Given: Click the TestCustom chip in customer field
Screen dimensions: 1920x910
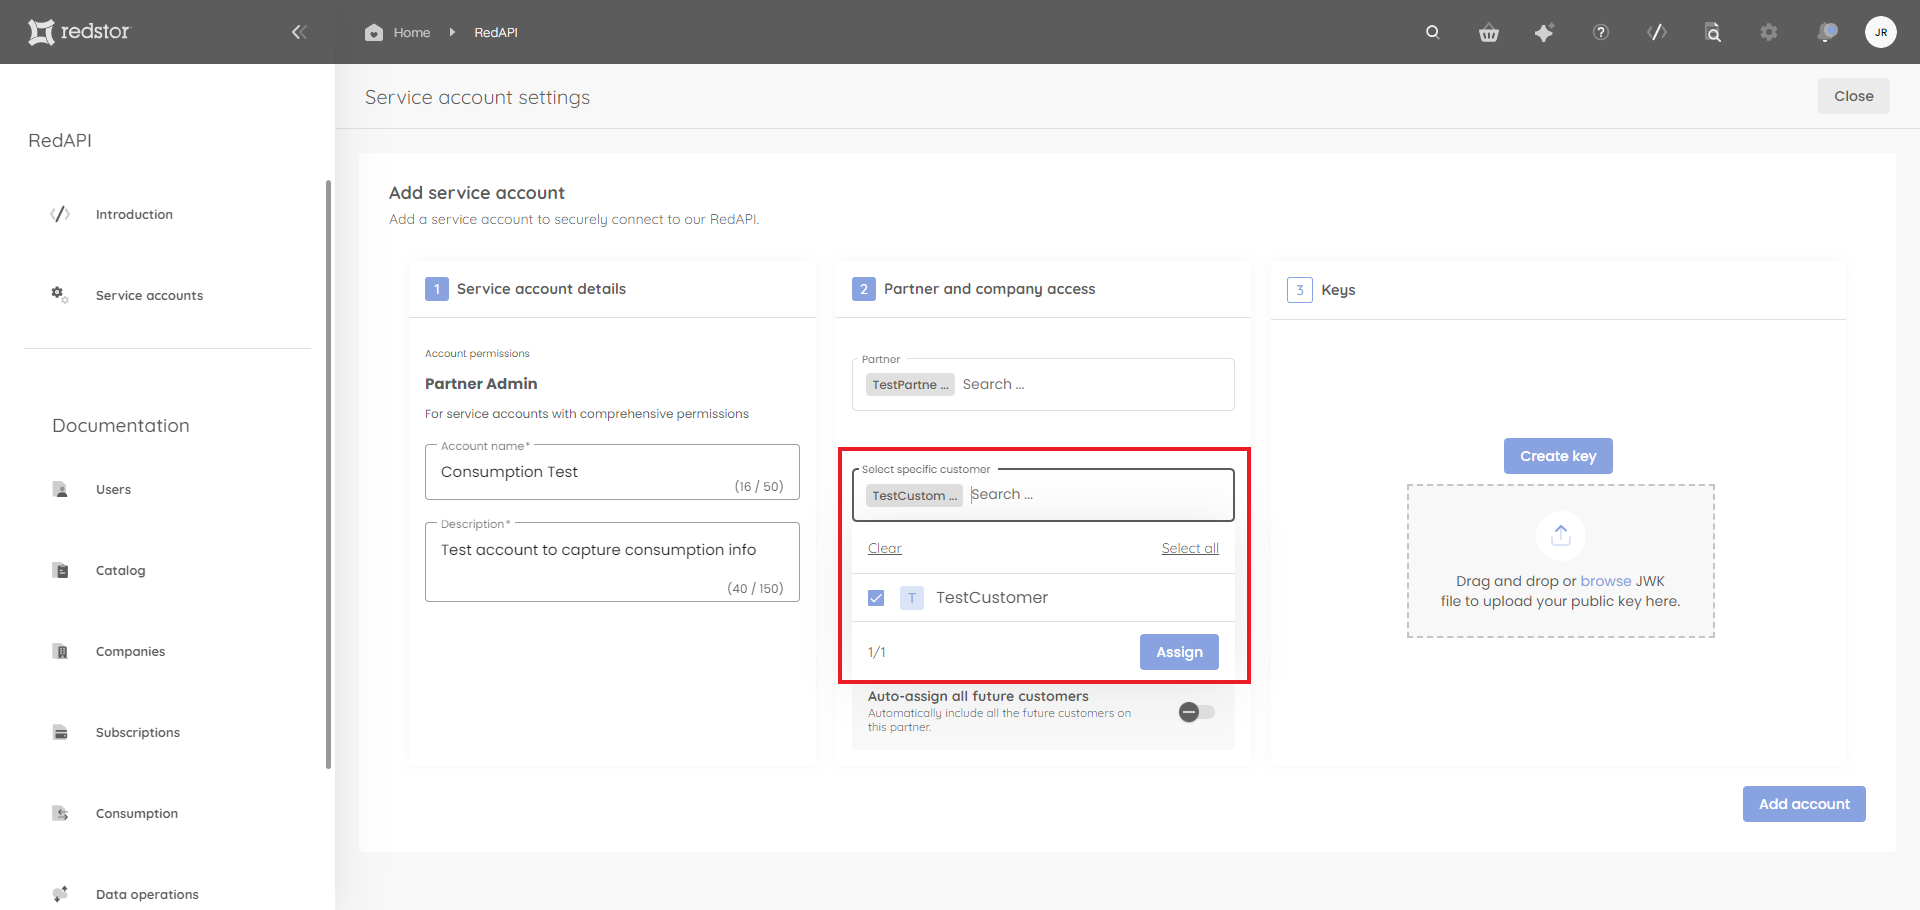Looking at the screenshot, I should (x=914, y=496).
